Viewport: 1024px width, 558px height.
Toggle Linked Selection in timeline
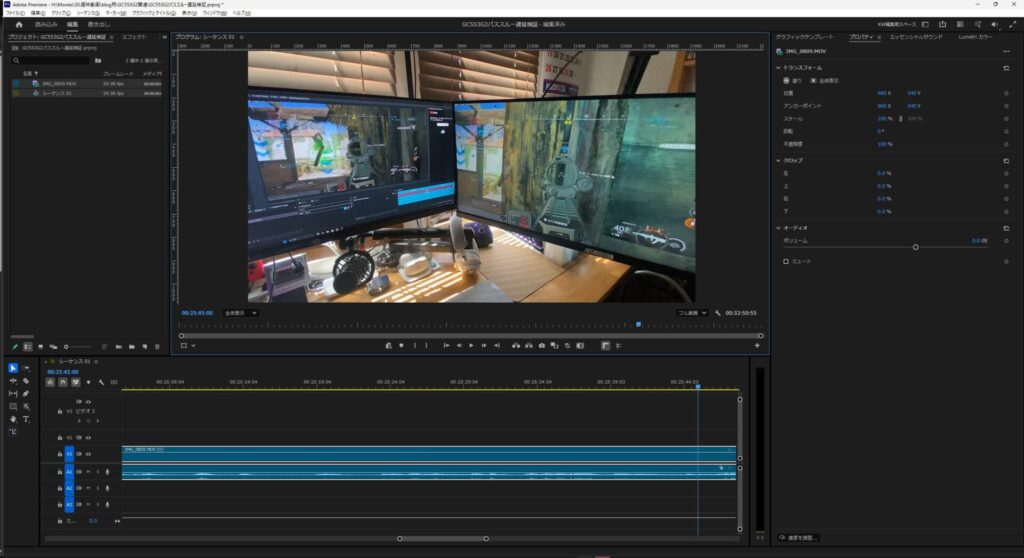[76, 382]
